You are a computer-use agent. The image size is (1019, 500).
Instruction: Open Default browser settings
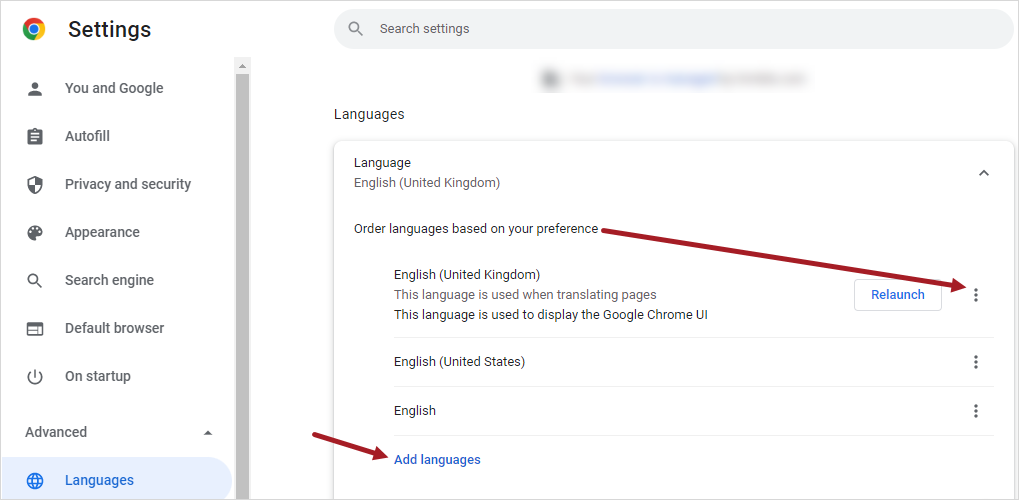click(116, 329)
